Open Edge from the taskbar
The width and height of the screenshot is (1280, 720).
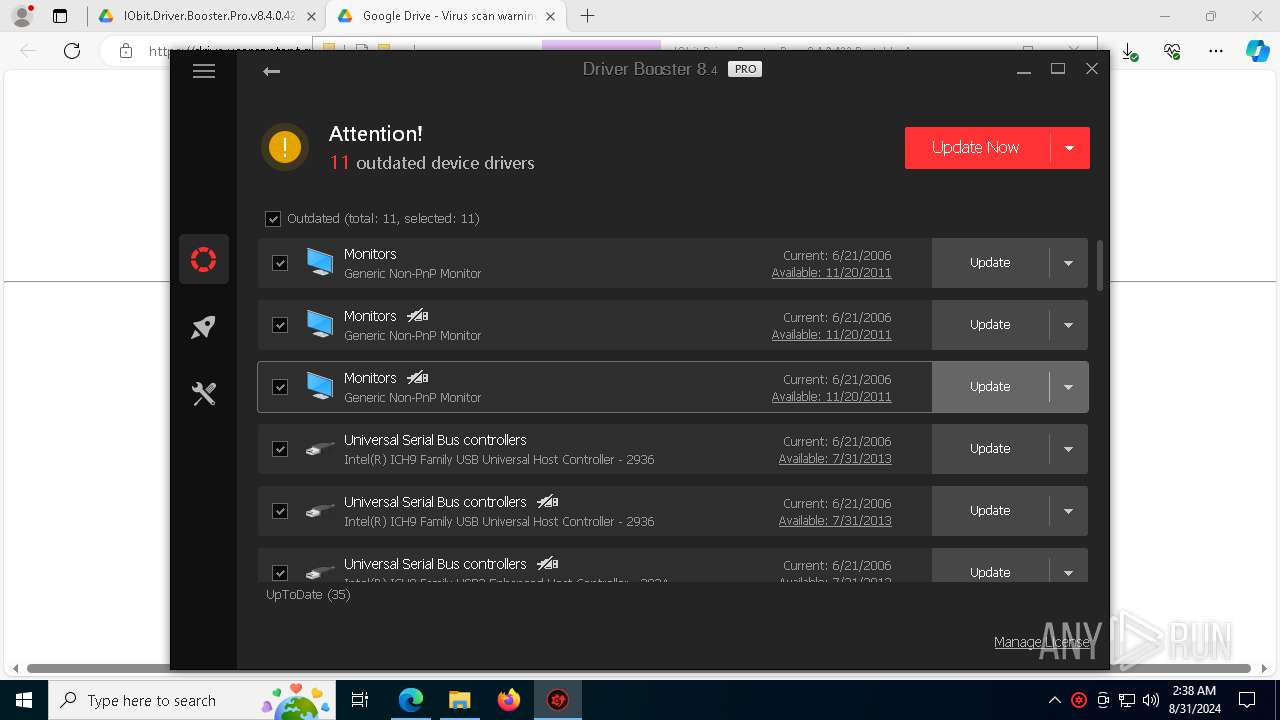click(x=411, y=700)
